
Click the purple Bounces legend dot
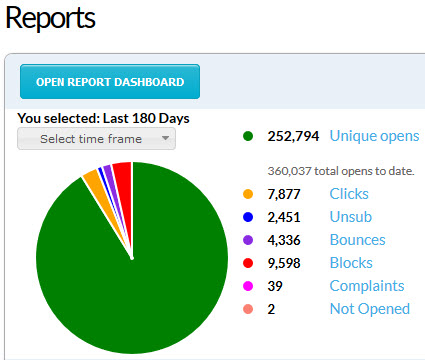click(248, 240)
